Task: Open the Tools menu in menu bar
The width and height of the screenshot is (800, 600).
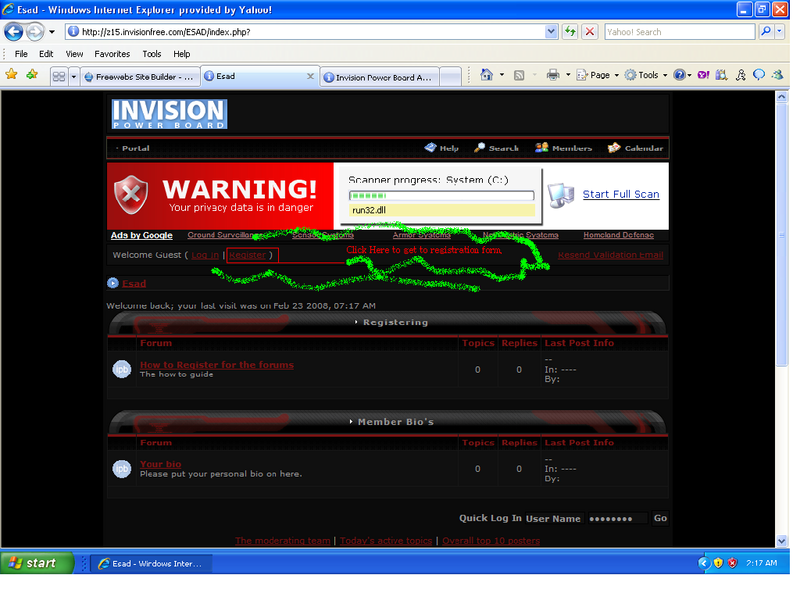Action: pos(152,54)
